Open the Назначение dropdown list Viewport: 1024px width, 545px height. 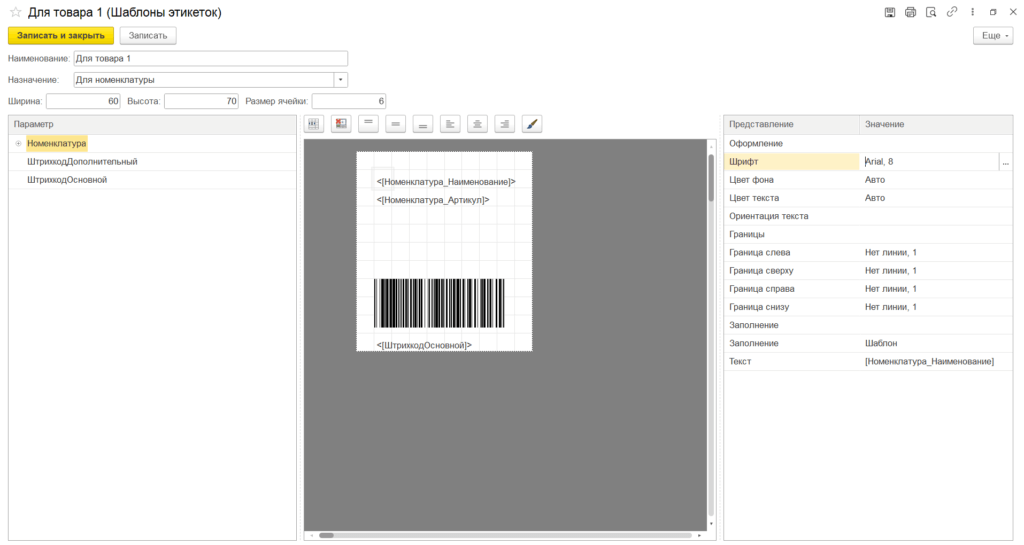(341, 80)
